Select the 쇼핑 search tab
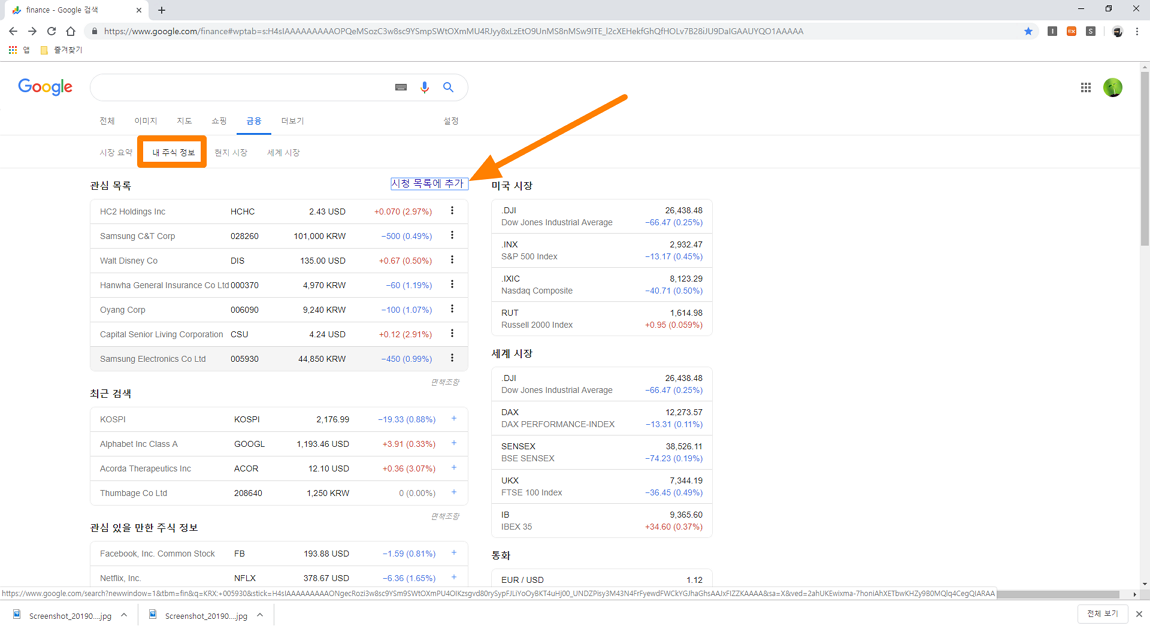 [x=219, y=121]
